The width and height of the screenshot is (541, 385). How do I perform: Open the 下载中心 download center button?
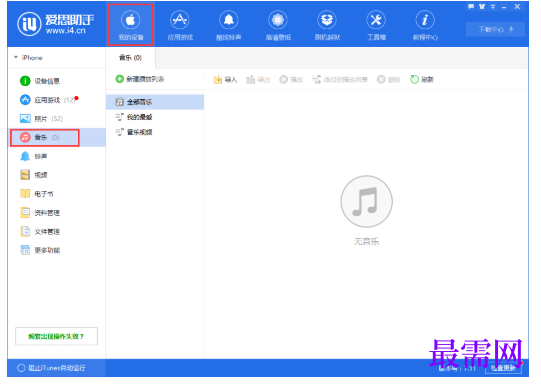(495, 29)
